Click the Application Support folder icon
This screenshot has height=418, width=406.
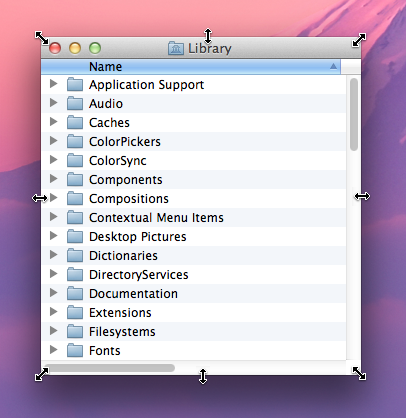[x=75, y=84]
